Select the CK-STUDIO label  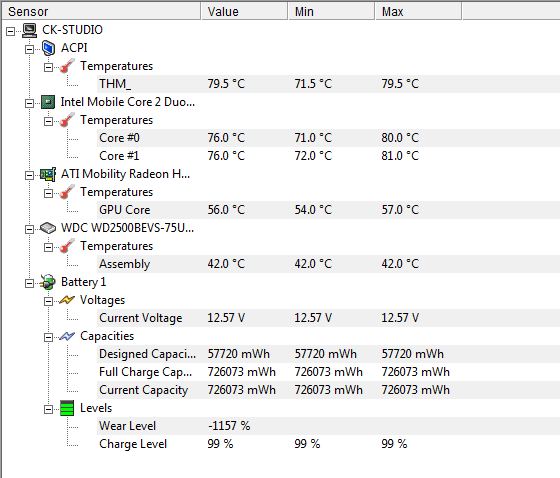point(72,30)
